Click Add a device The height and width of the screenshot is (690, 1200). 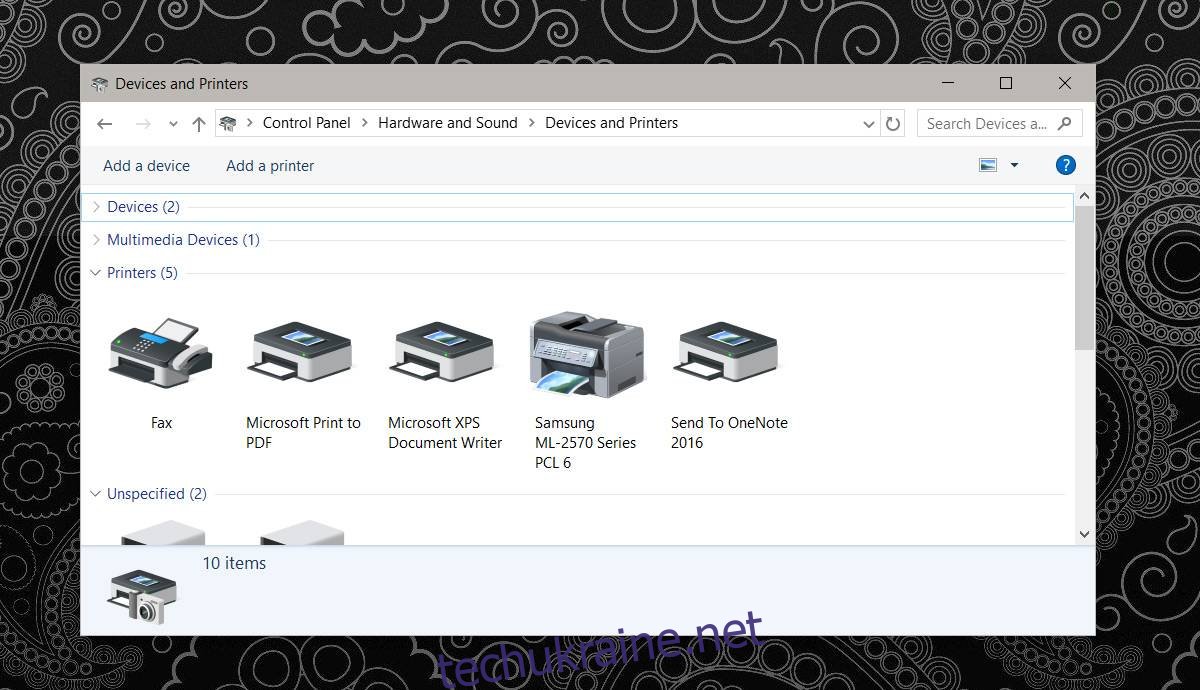point(146,166)
